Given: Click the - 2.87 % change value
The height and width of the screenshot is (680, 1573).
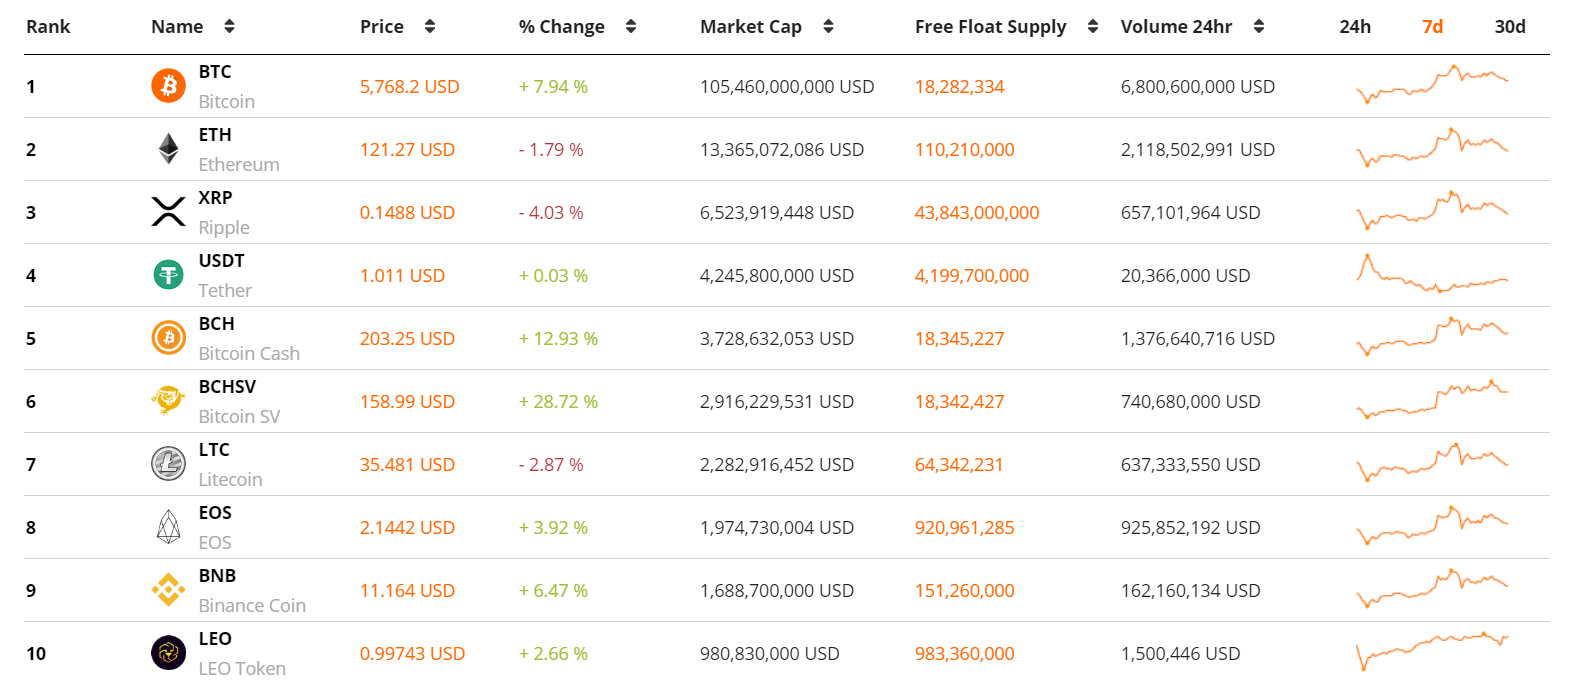Looking at the screenshot, I should [551, 465].
